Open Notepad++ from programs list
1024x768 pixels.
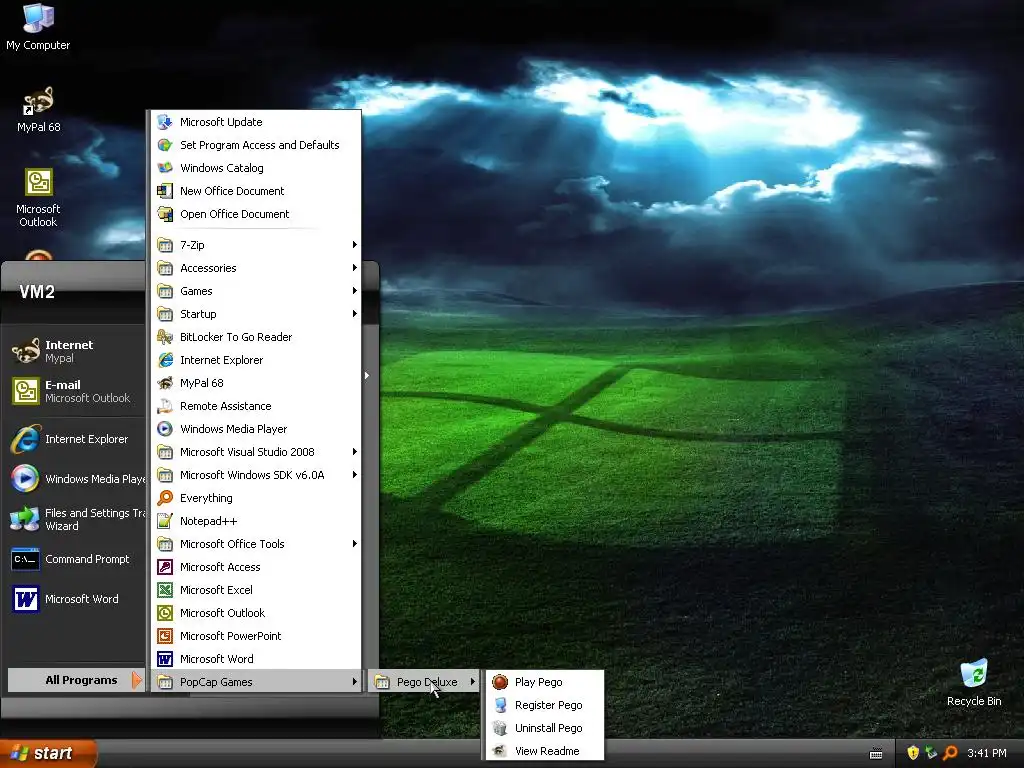[256, 521]
